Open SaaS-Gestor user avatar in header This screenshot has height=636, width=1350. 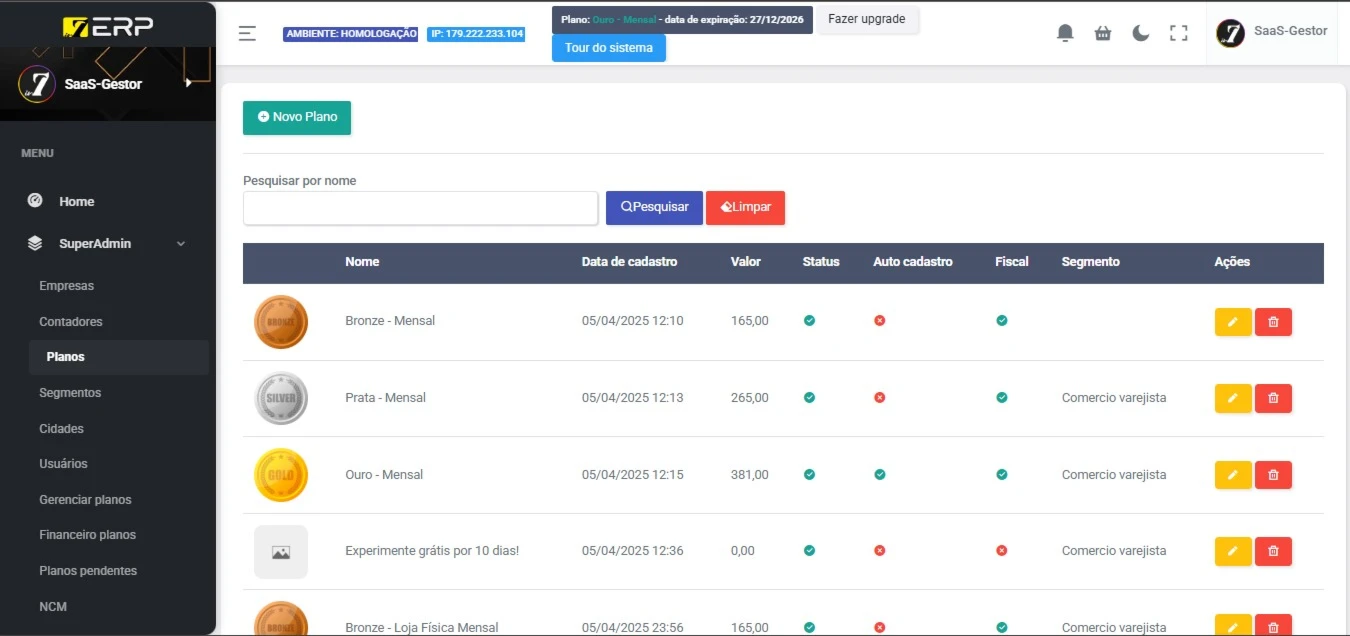(x=1230, y=33)
